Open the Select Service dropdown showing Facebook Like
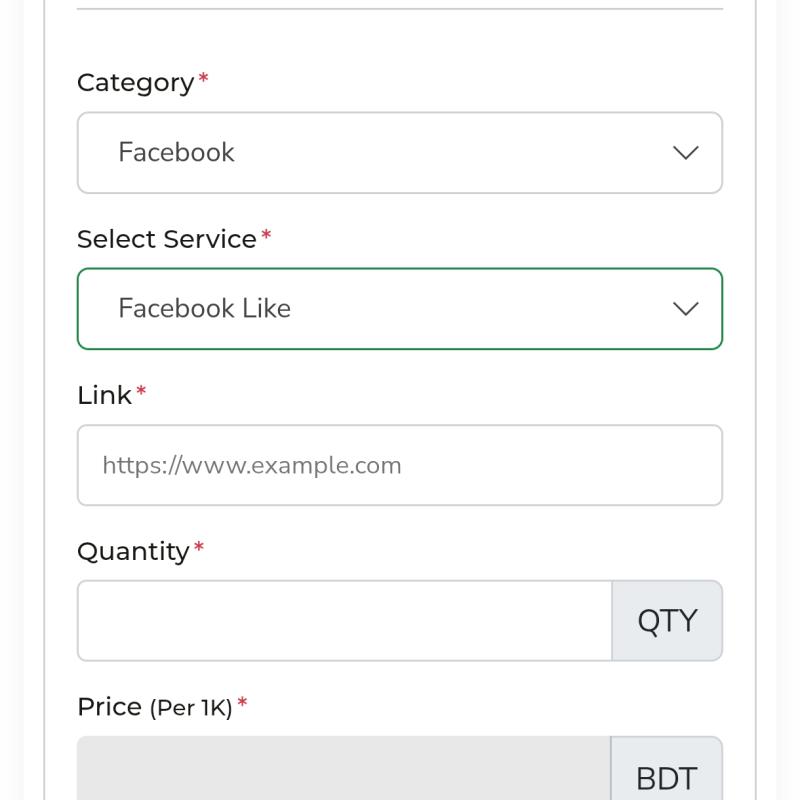 (399, 309)
